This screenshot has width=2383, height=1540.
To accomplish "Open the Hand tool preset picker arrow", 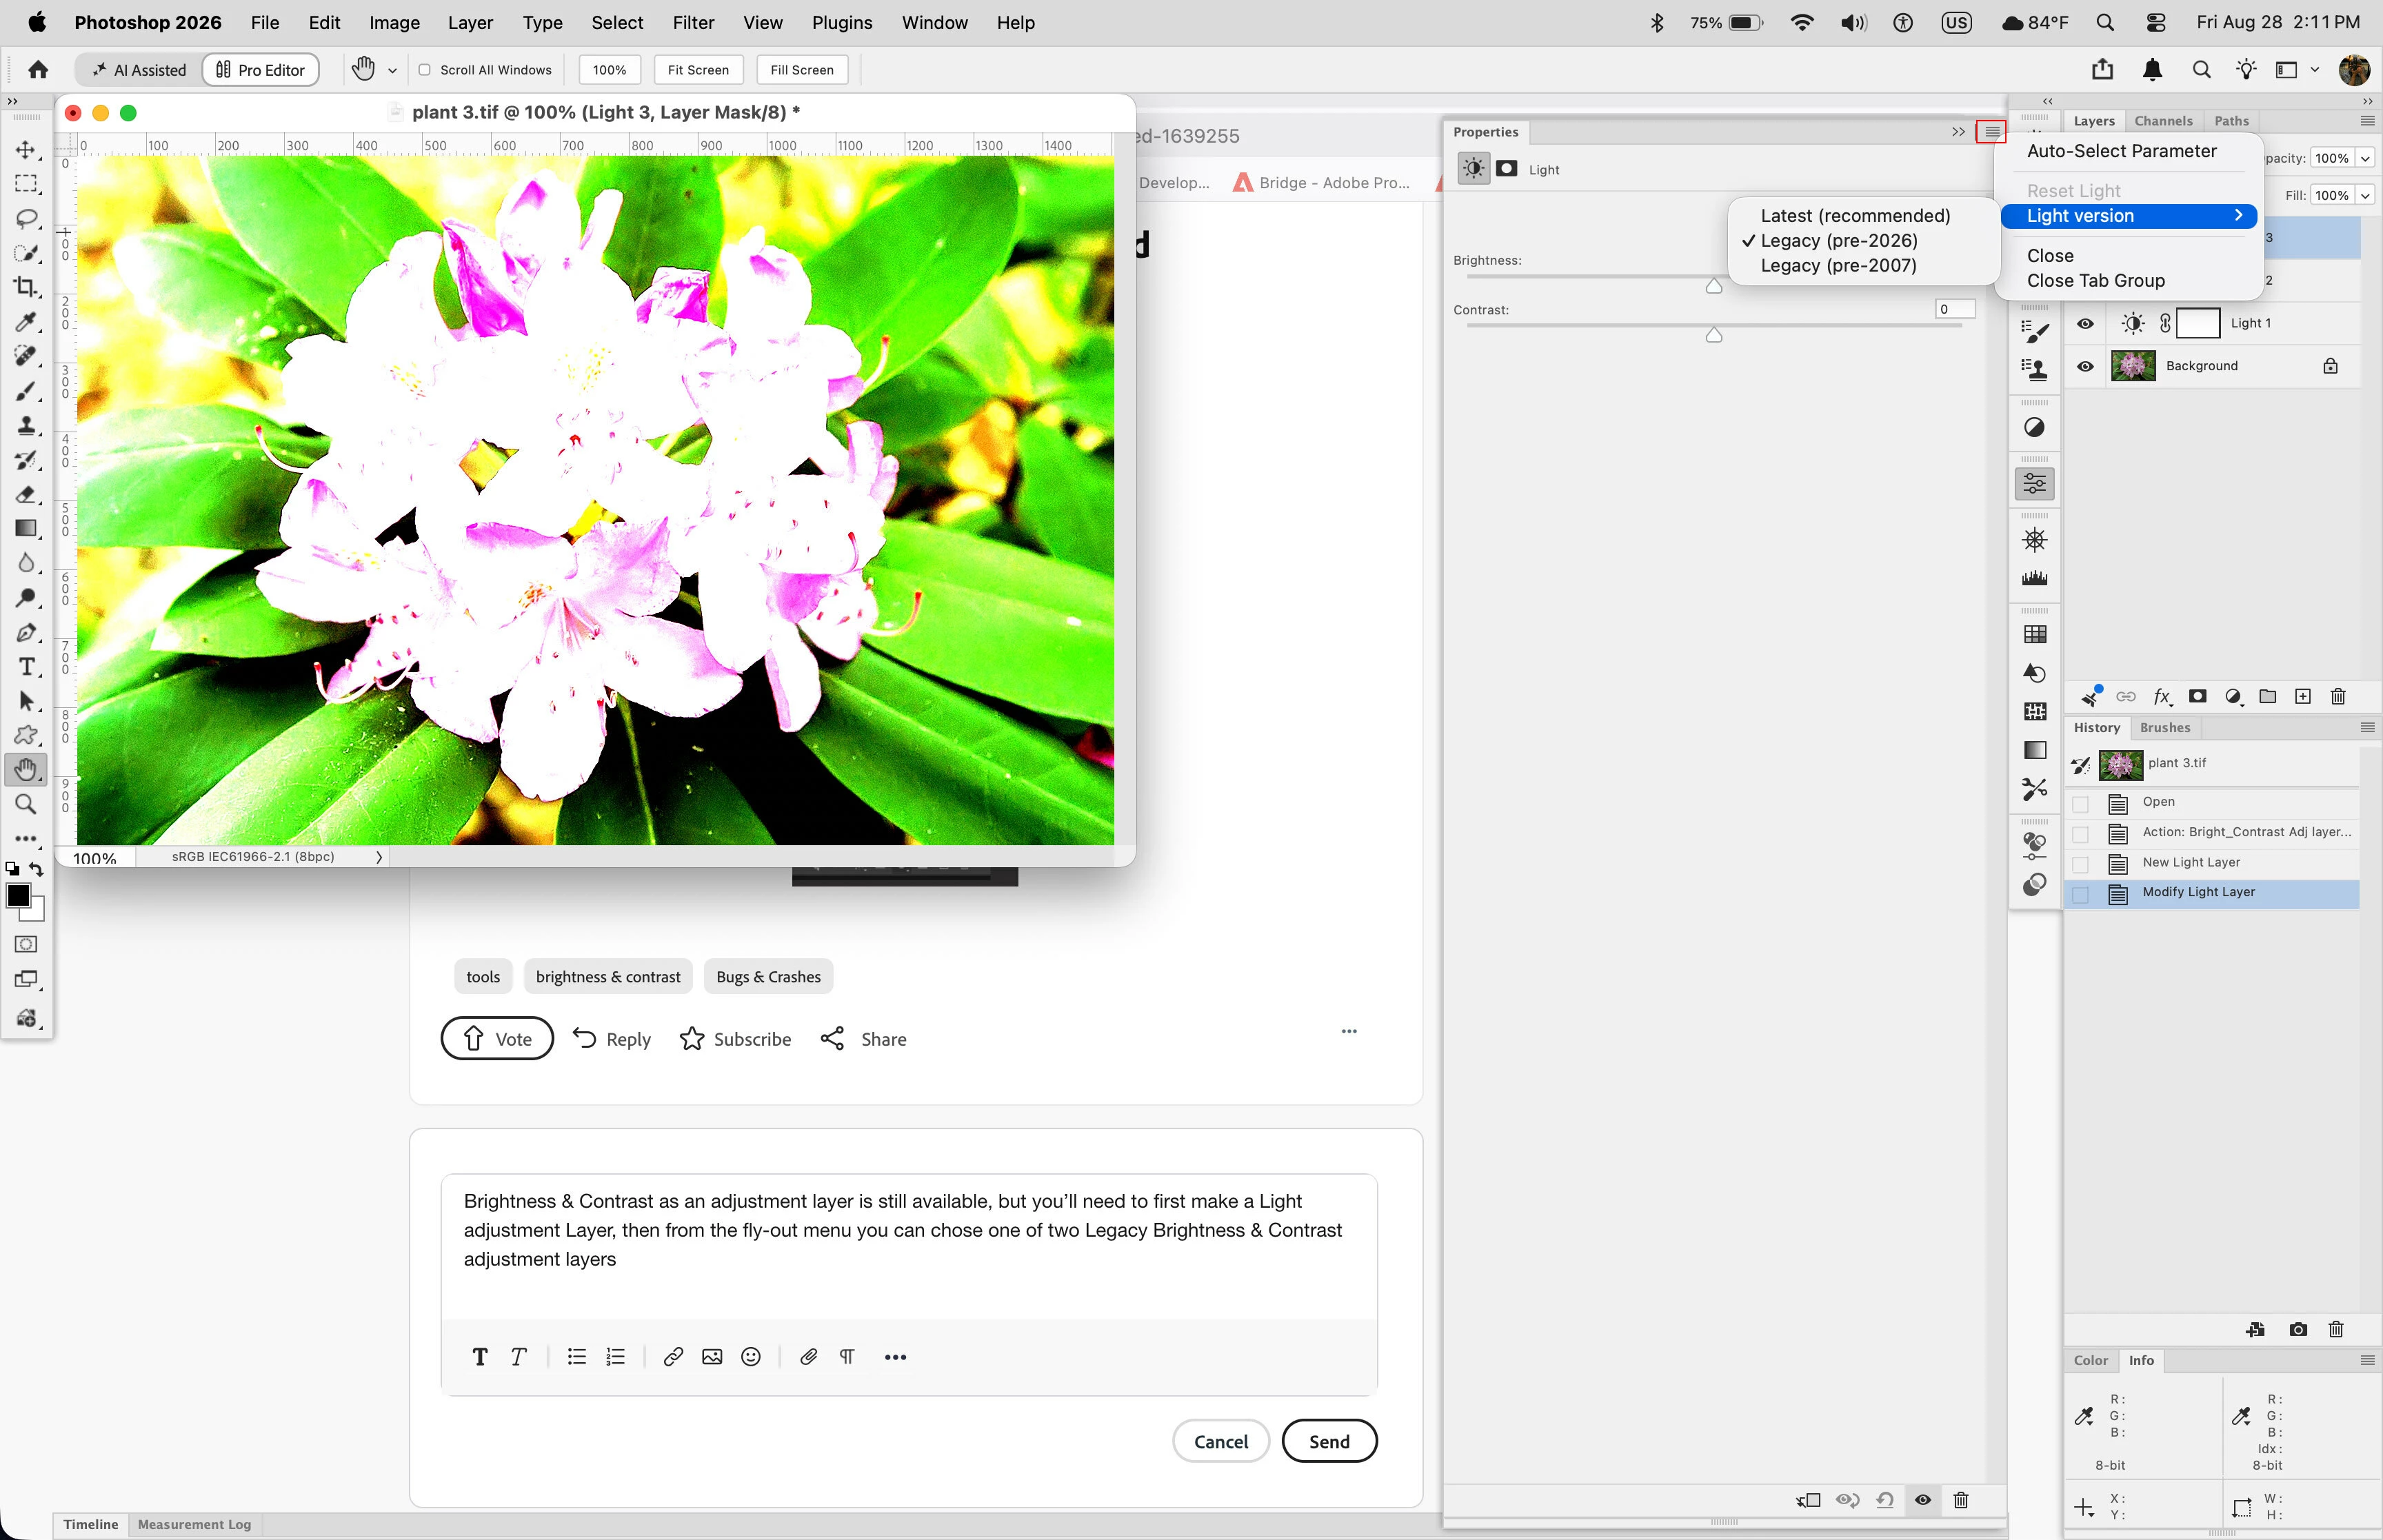I will 392,70.
